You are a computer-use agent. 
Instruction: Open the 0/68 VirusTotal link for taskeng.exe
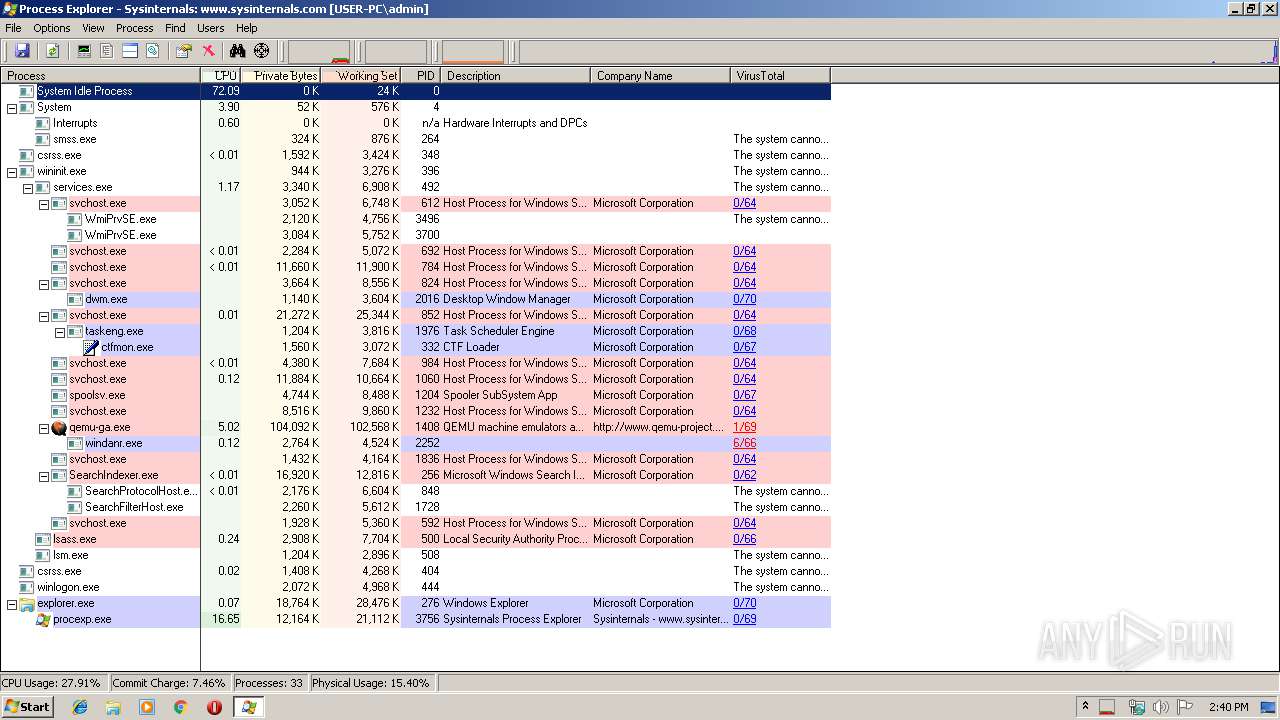[x=744, y=331]
